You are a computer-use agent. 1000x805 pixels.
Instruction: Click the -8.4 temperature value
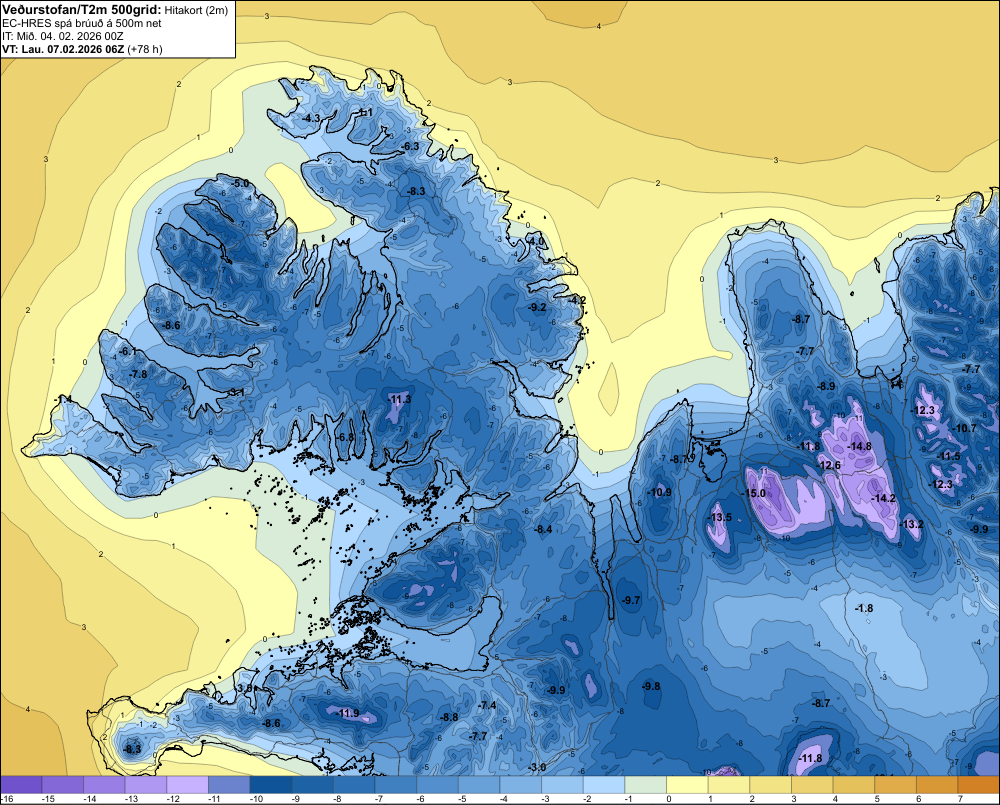(544, 529)
